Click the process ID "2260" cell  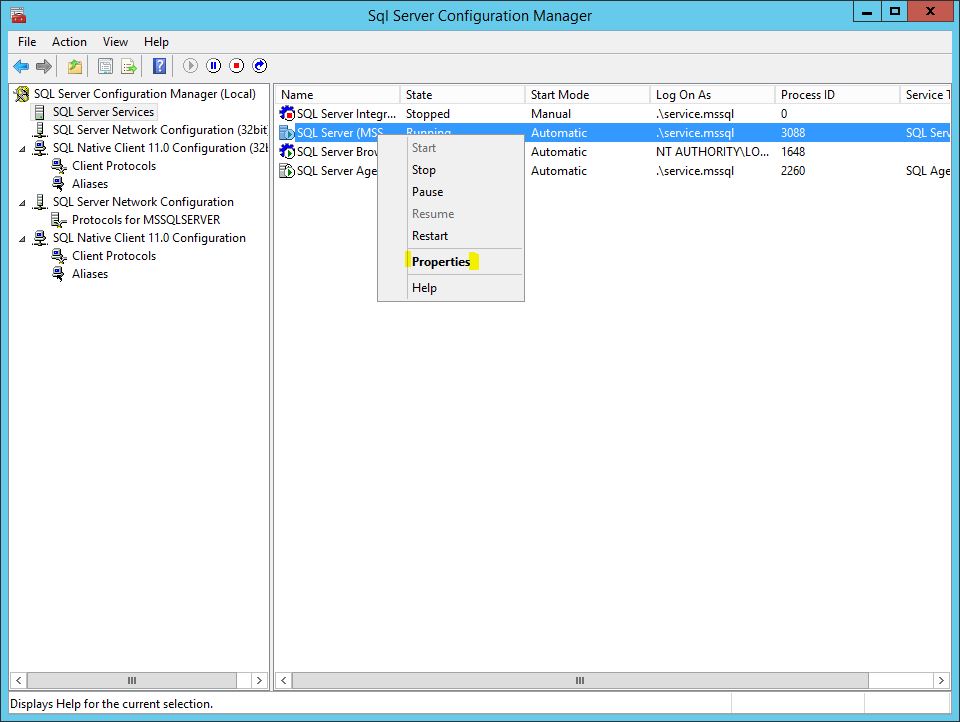click(x=793, y=171)
